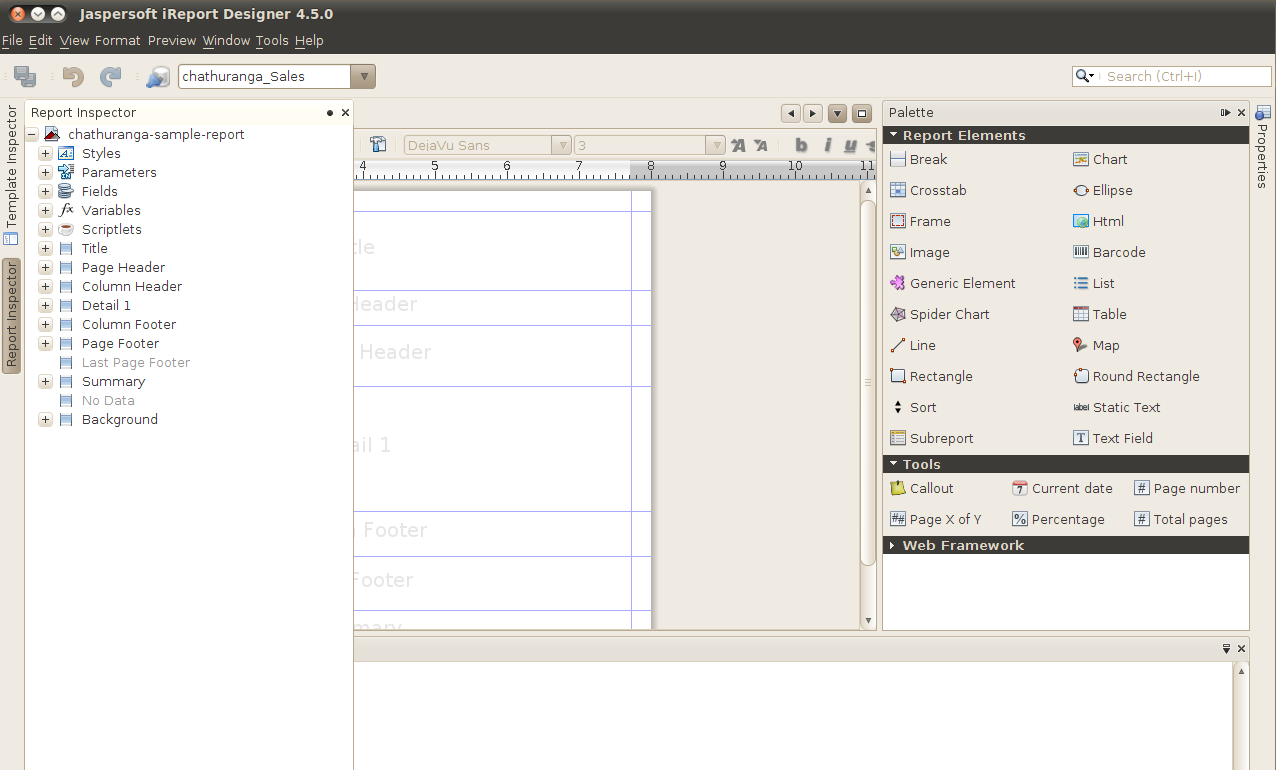The height and width of the screenshot is (770, 1276).
Task: Pick the Static Text element
Action: (1117, 407)
